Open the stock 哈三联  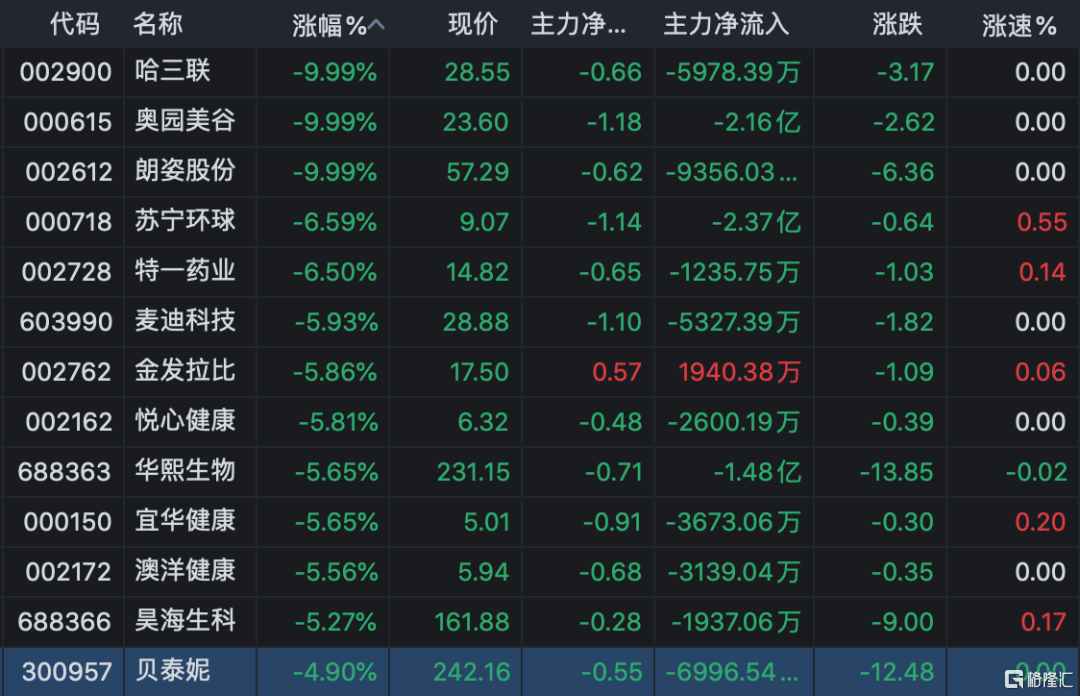(x=172, y=71)
